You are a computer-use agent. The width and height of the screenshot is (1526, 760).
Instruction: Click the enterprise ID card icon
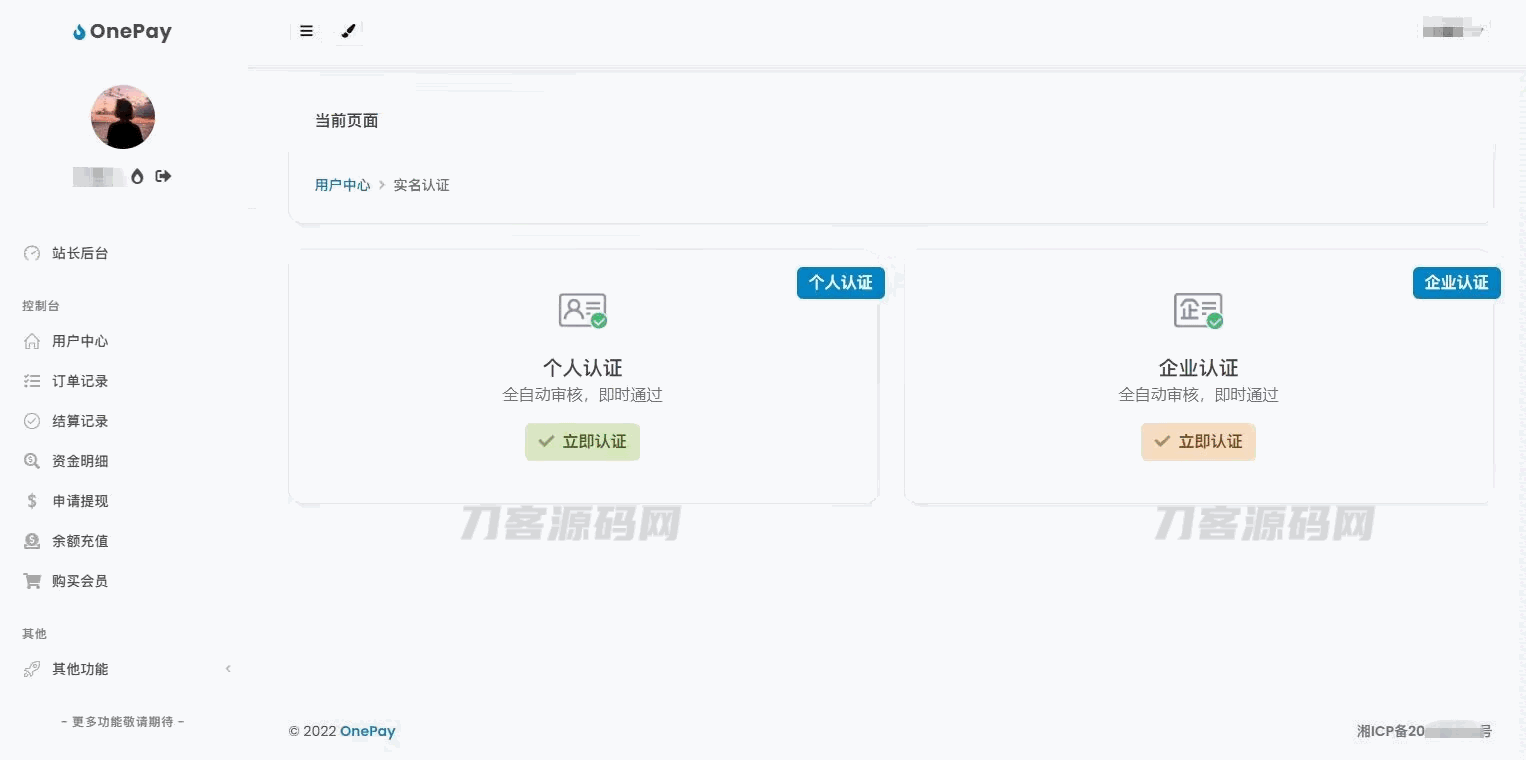tap(1198, 310)
